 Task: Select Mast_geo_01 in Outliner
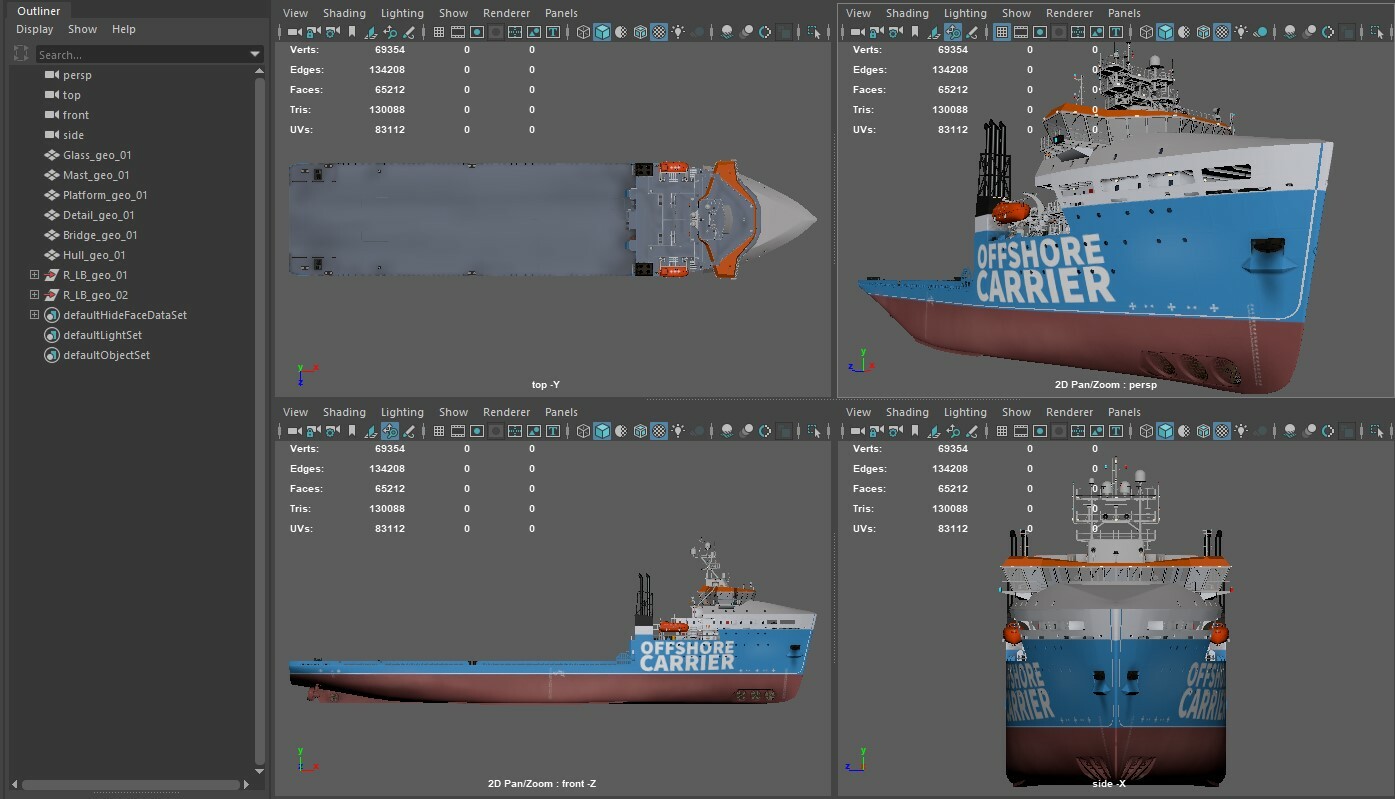click(96, 175)
